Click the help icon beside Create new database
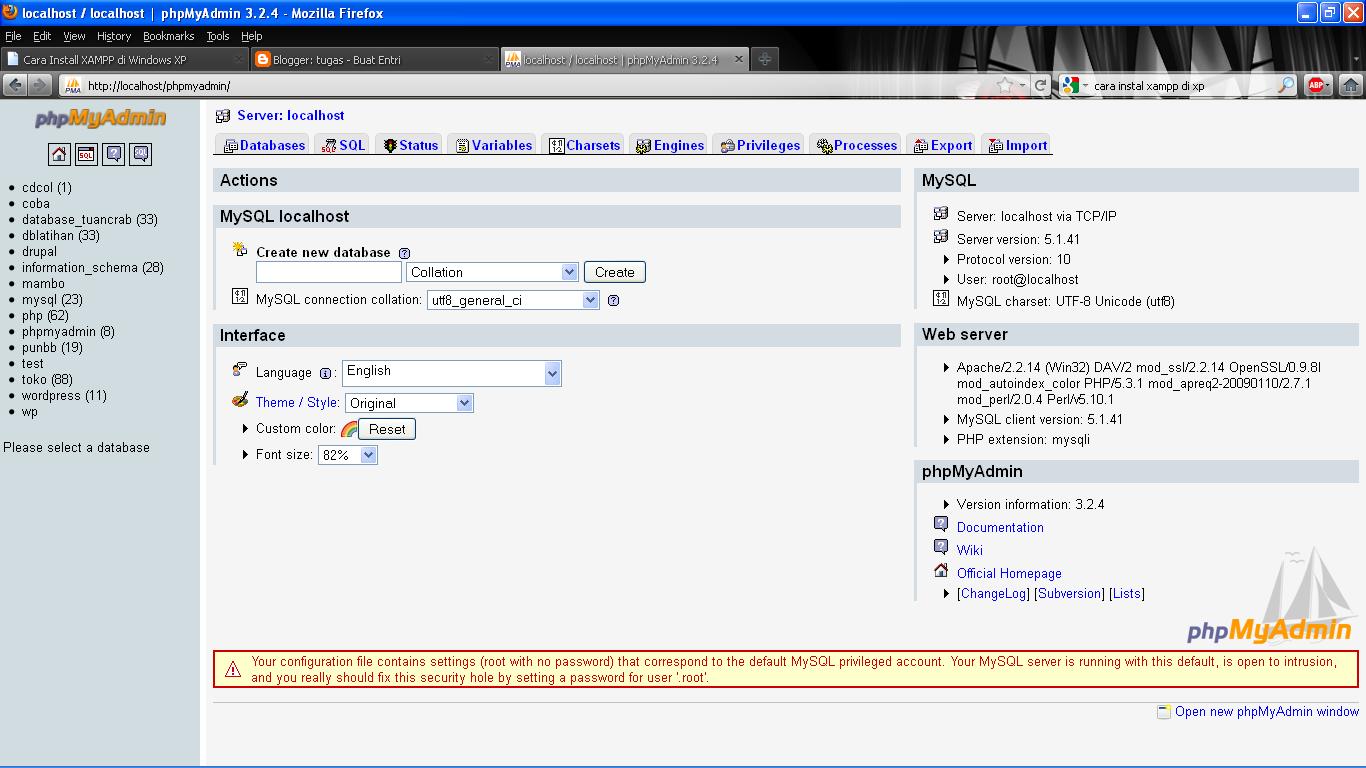Viewport: 1366px width, 768px height. (x=404, y=252)
